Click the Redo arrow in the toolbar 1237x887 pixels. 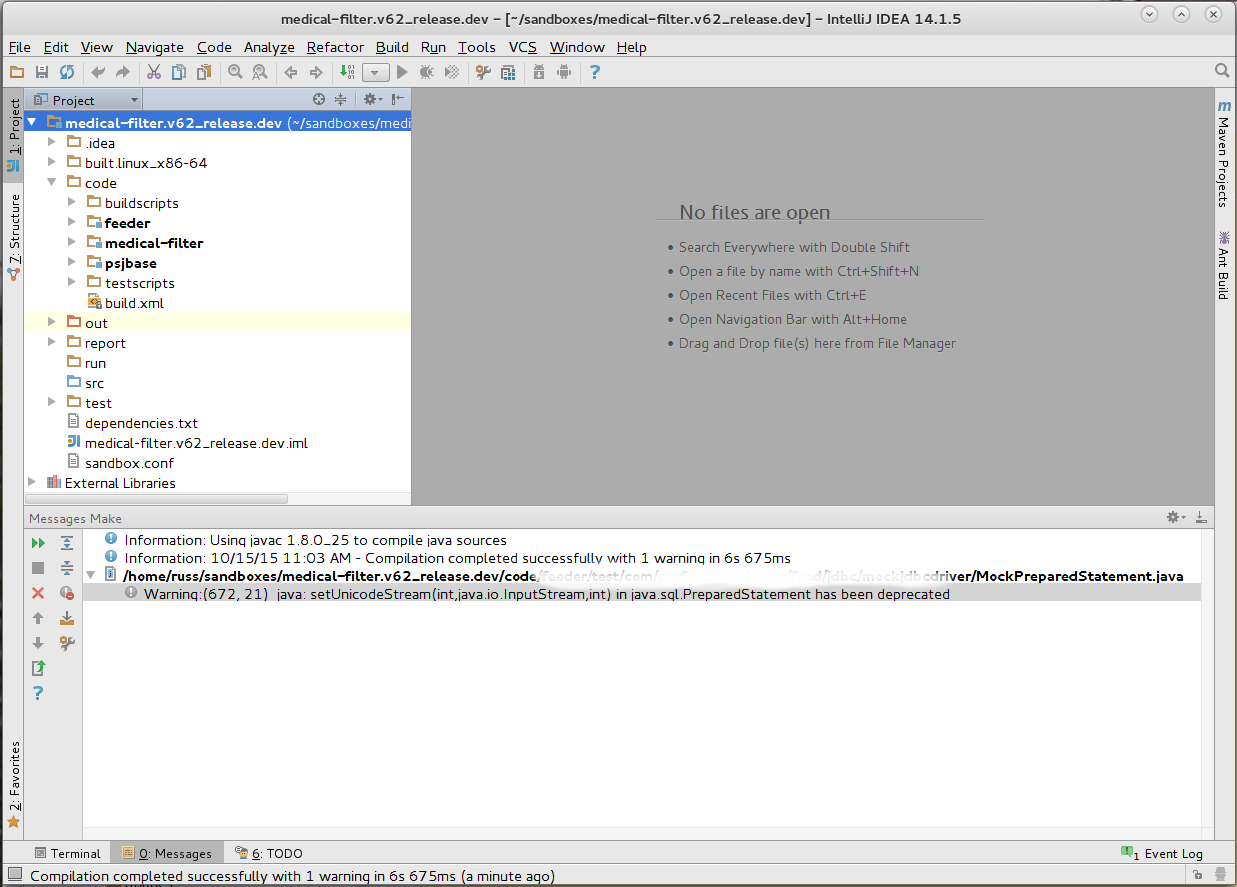[x=123, y=72]
